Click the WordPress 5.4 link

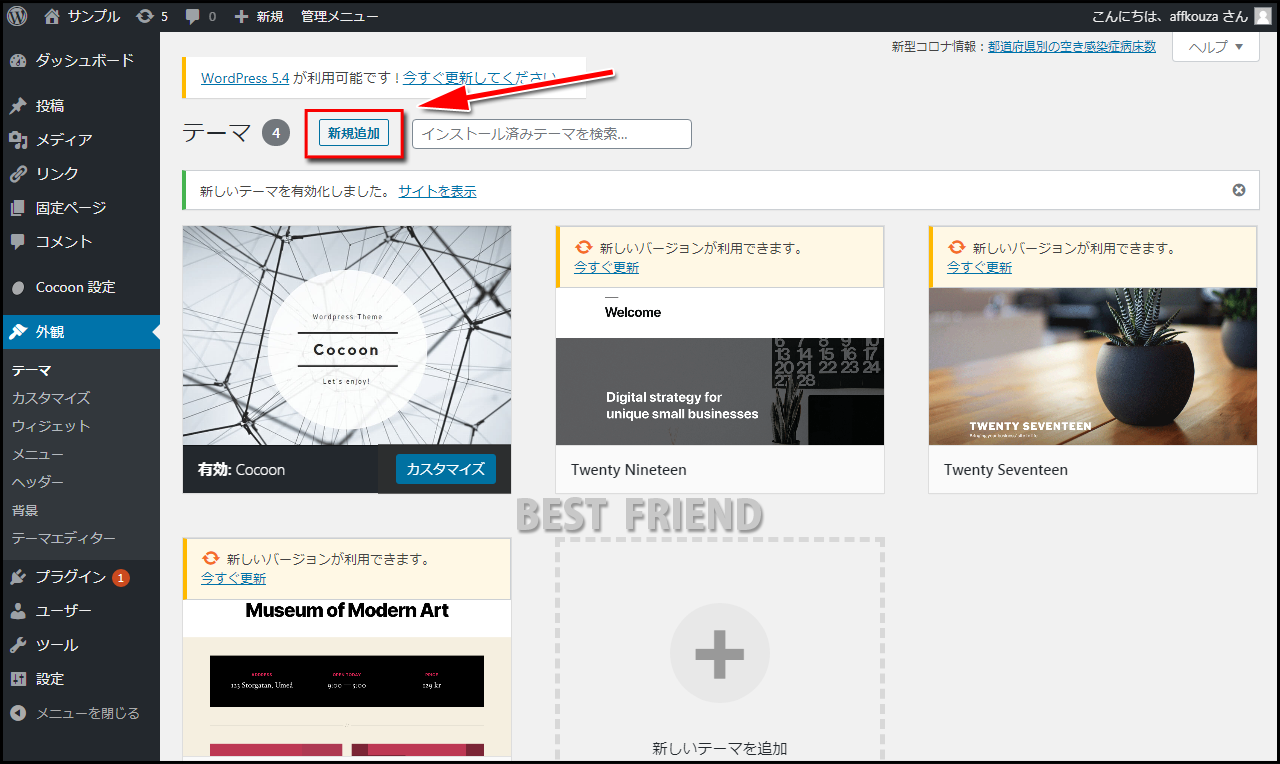pyautogui.click(x=245, y=77)
